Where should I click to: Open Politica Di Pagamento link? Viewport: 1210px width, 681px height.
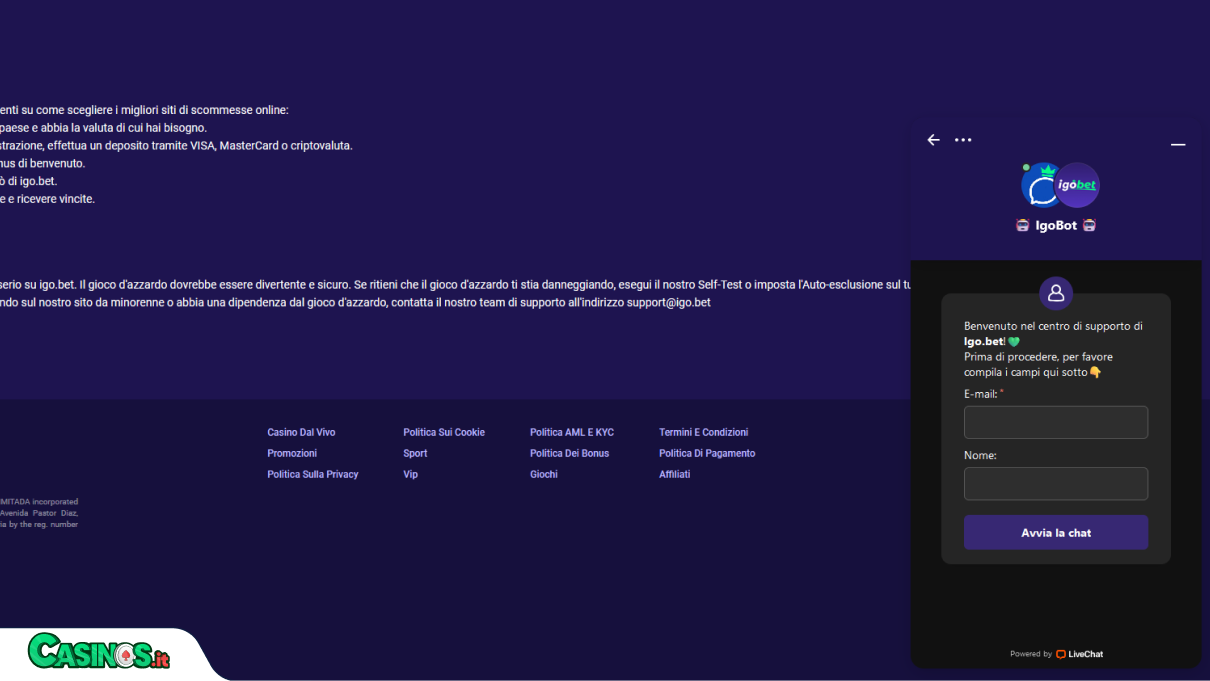(x=707, y=453)
